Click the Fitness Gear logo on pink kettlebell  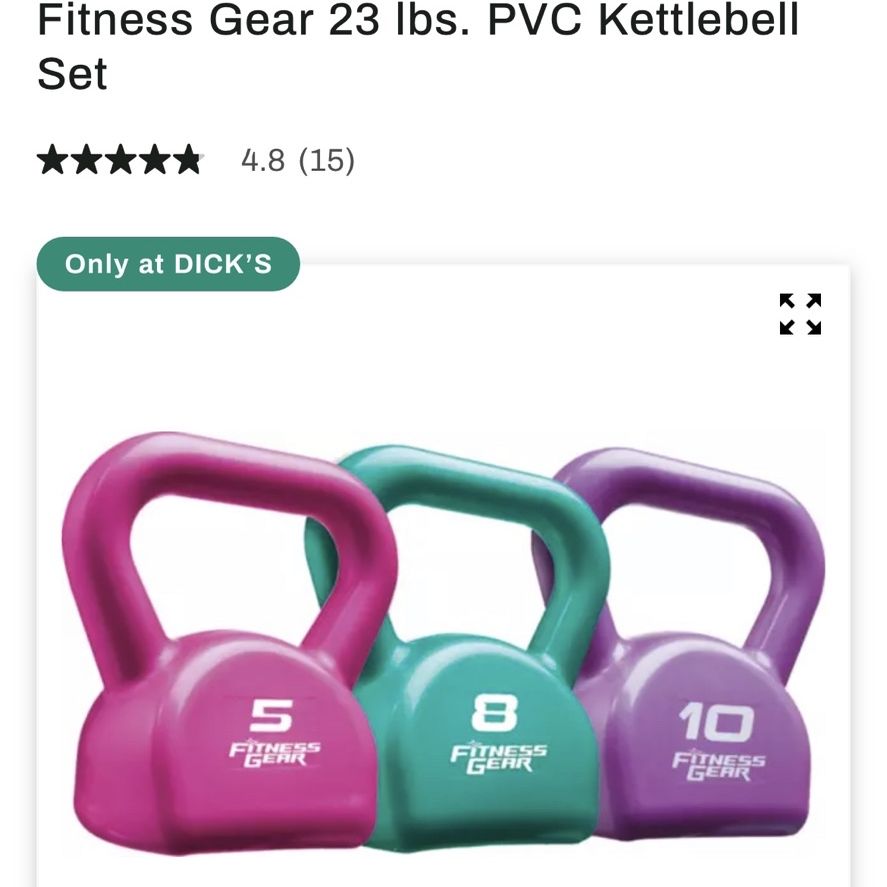[274, 754]
